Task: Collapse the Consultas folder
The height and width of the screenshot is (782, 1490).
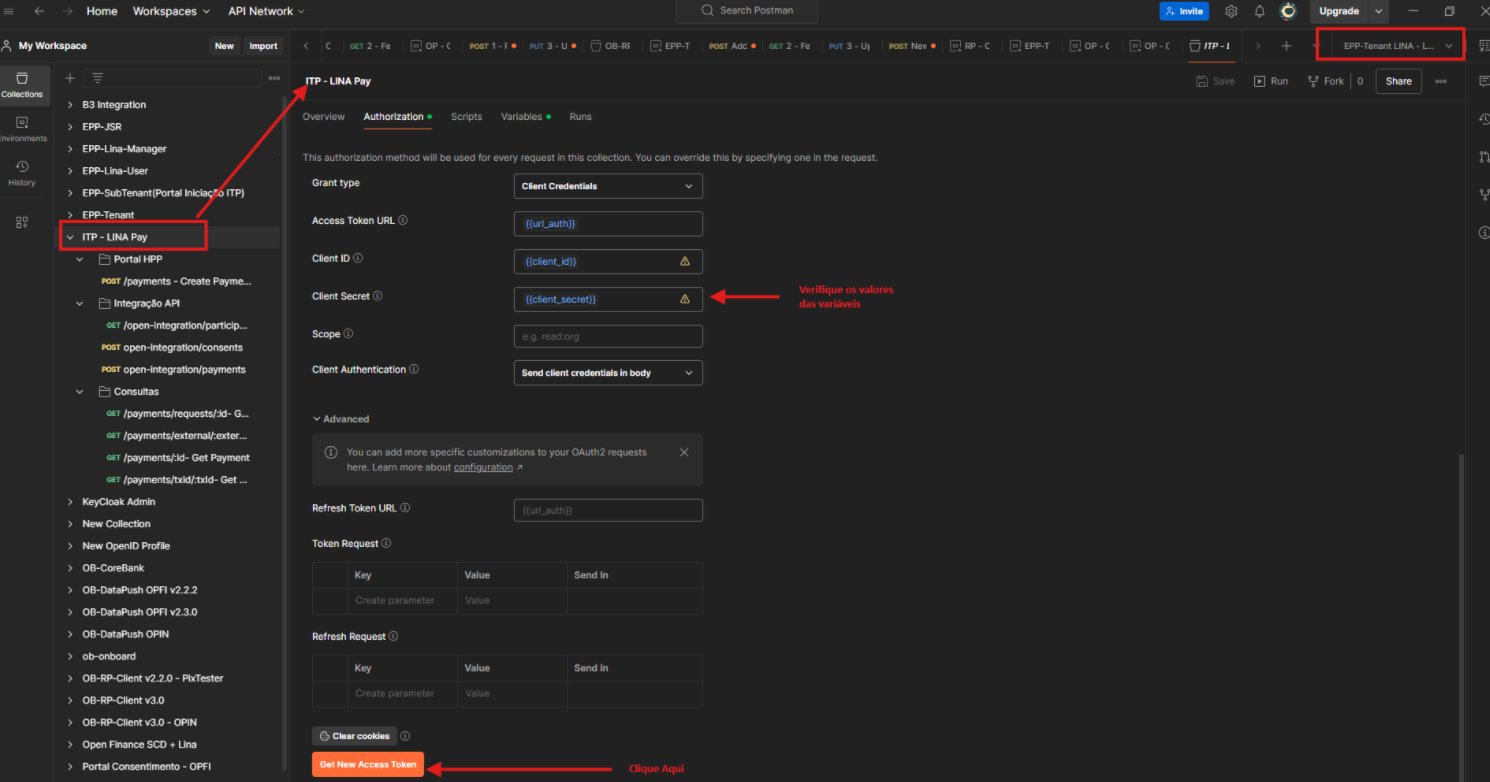Action: (x=80, y=391)
